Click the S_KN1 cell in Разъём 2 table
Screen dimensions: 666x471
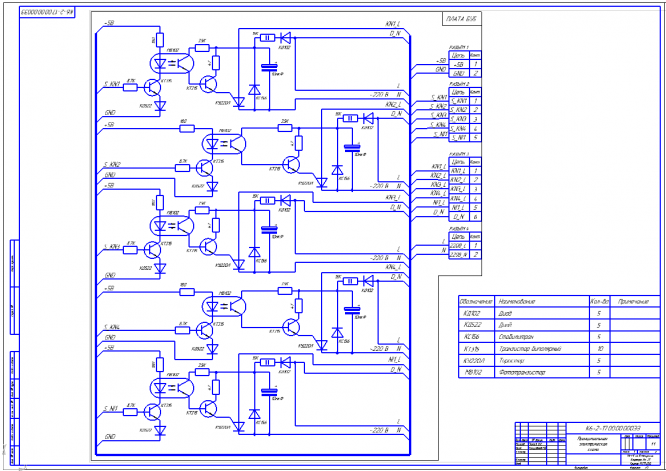(x=459, y=101)
